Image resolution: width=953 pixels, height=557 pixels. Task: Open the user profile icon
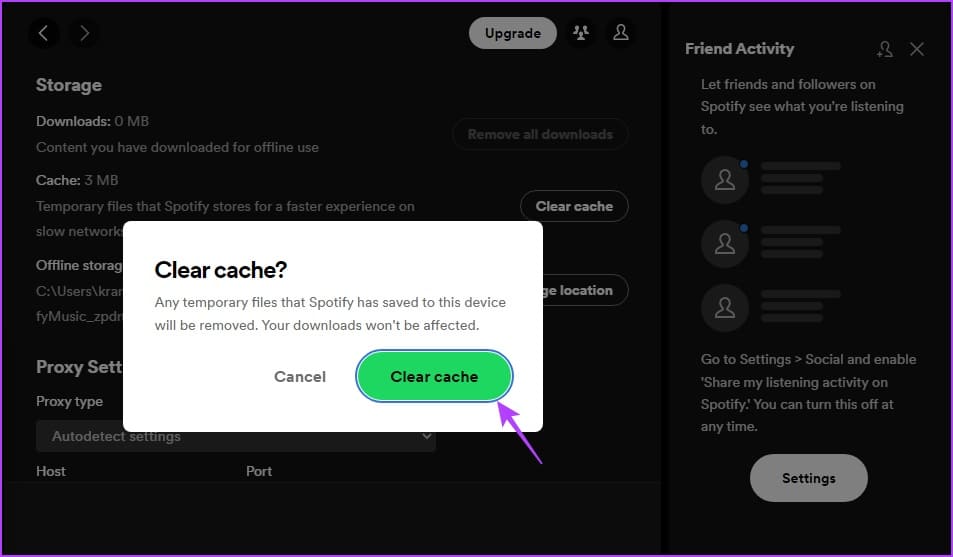click(621, 33)
